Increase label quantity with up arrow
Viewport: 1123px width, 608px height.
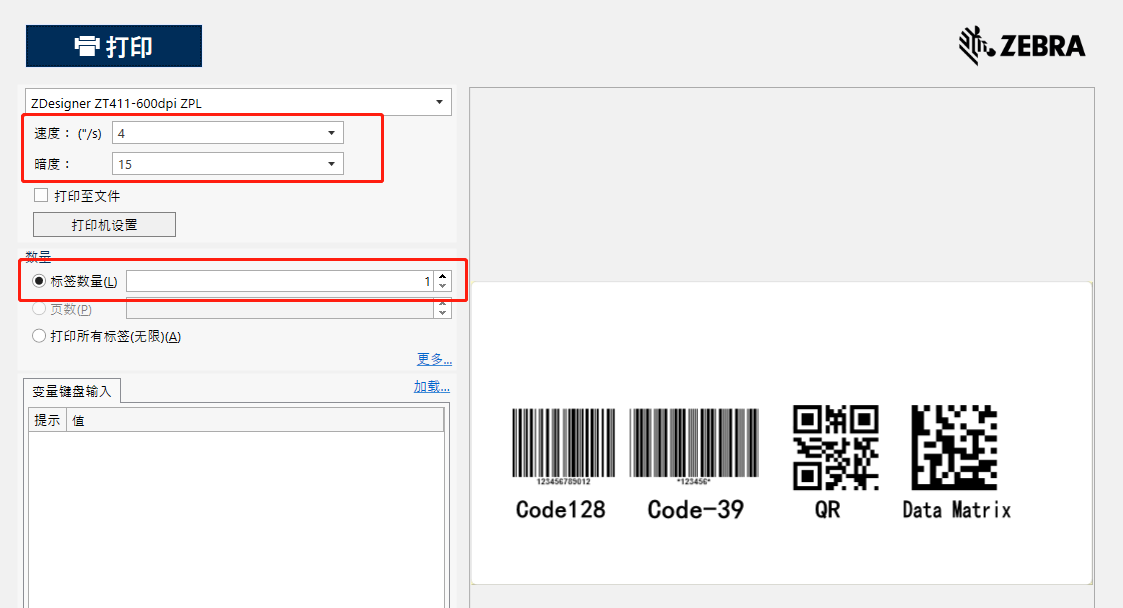coord(443,276)
